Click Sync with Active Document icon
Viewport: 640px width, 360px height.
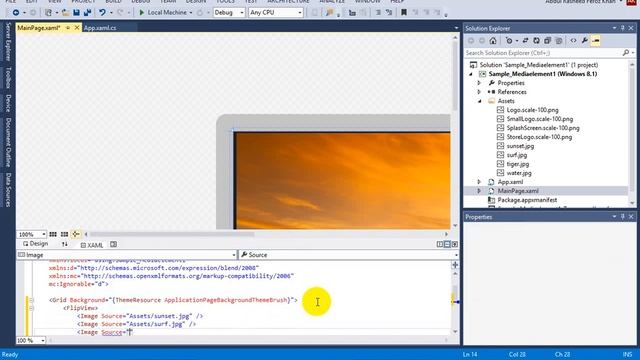[x=525, y=40]
